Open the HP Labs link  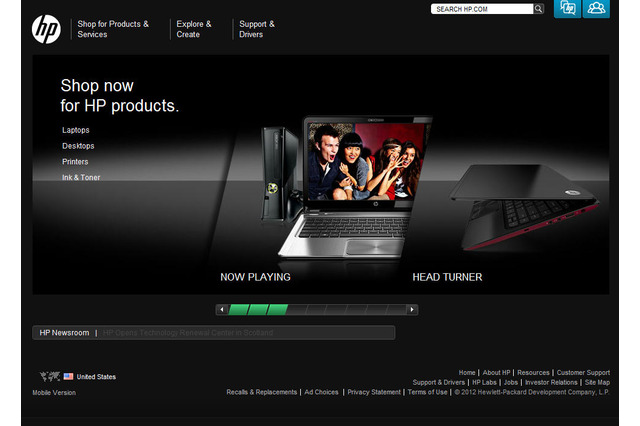484,382
